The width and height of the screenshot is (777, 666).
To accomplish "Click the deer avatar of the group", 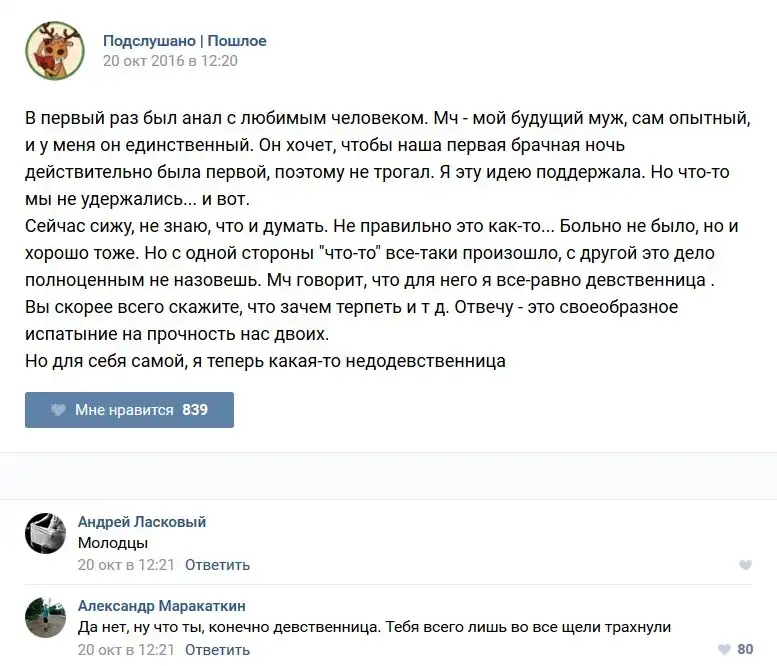I will coord(54,50).
